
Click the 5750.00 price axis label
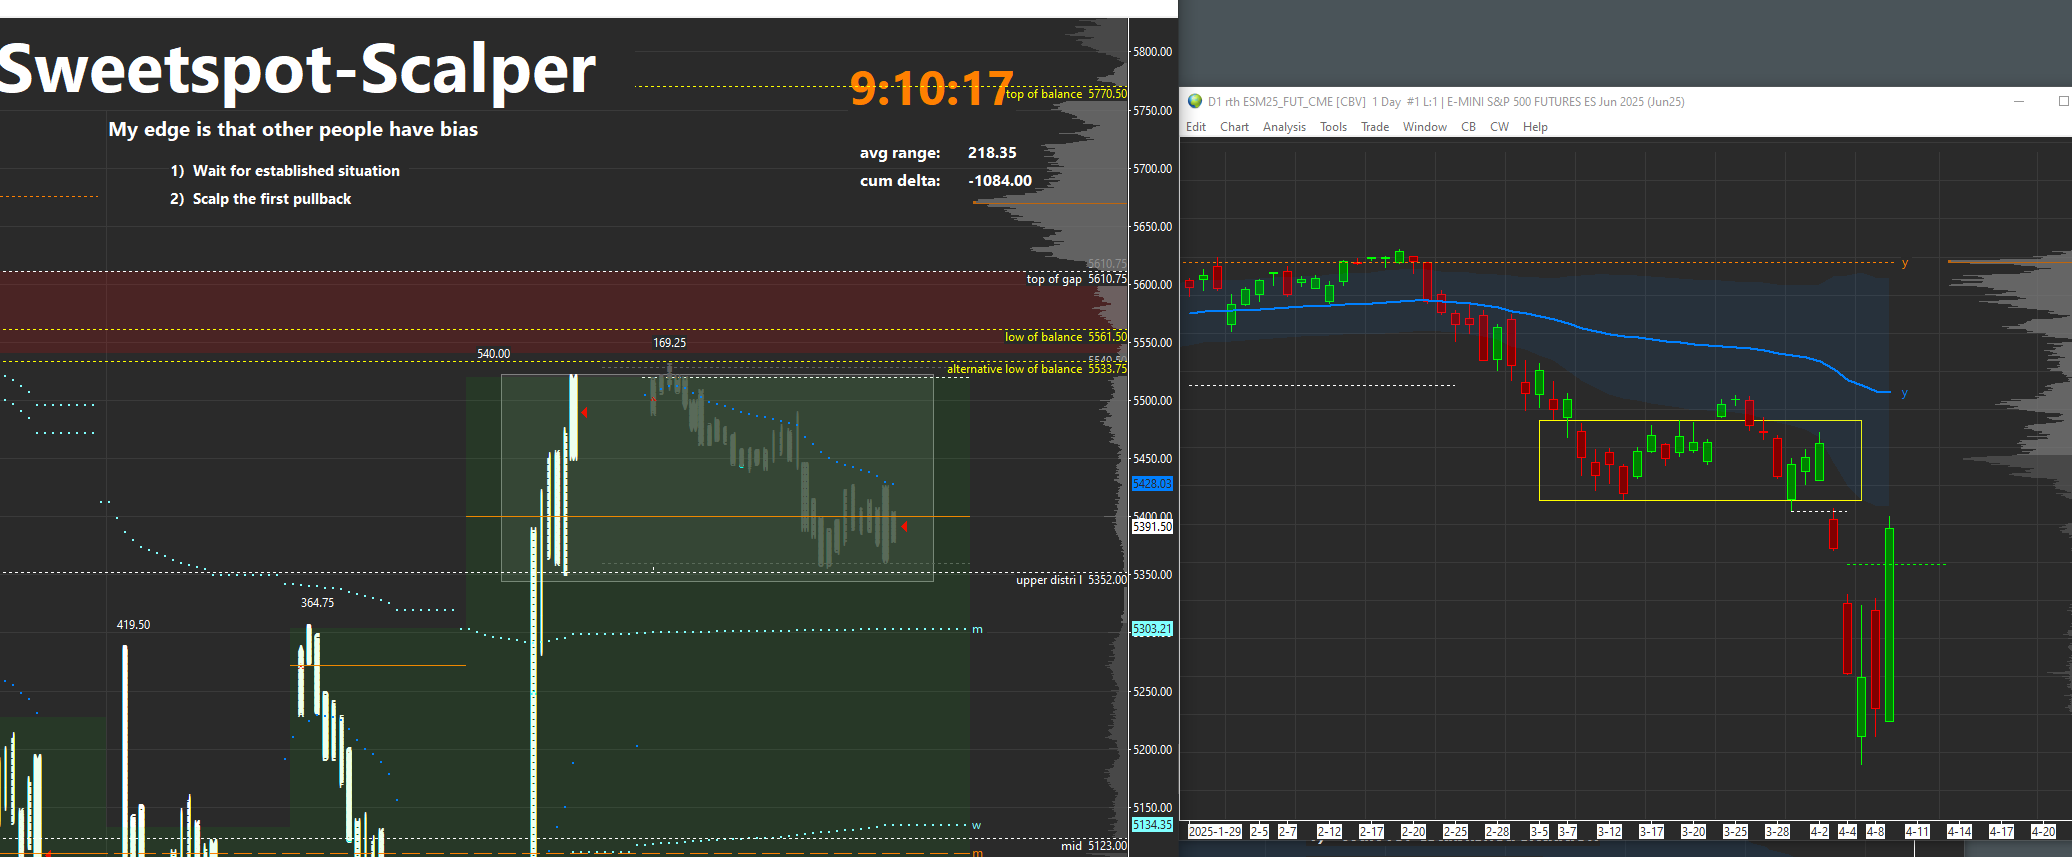[1153, 110]
